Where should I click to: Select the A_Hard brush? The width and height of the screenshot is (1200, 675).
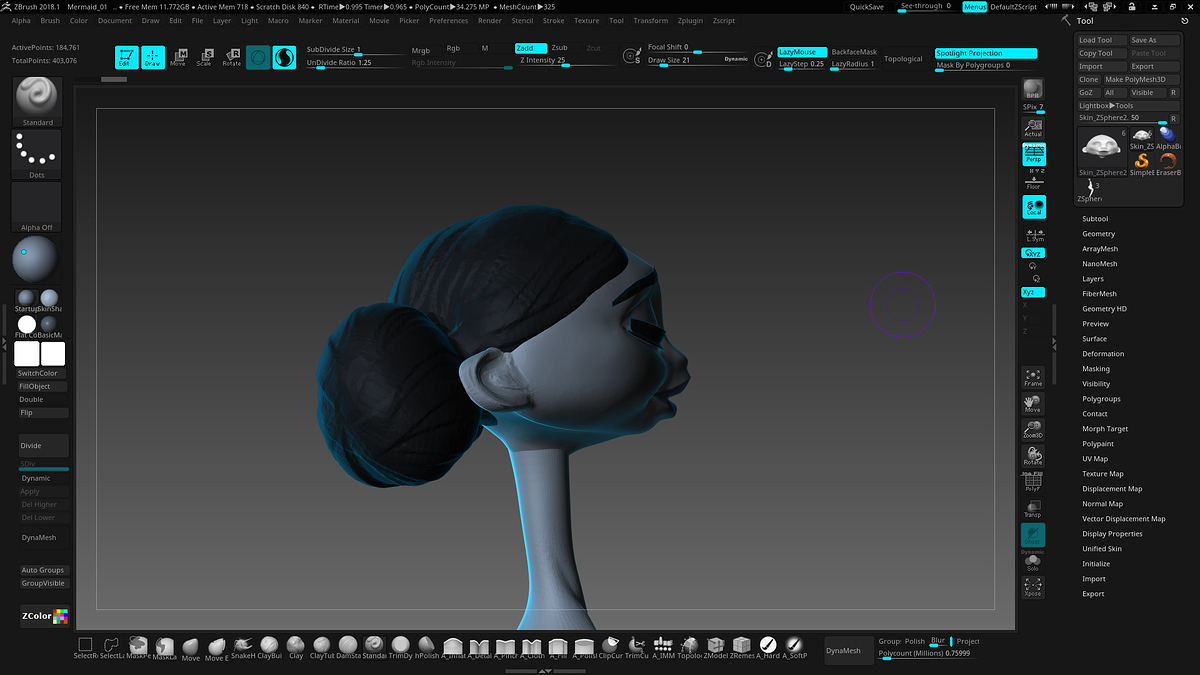coord(767,648)
